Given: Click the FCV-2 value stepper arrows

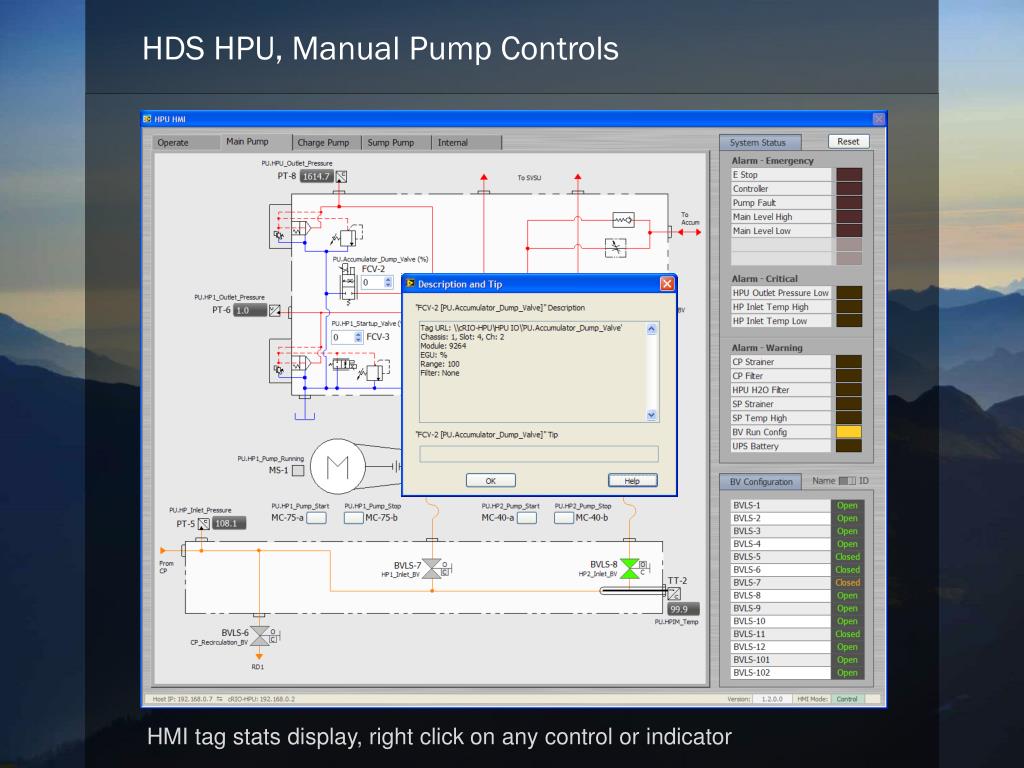Looking at the screenshot, I should (388, 282).
